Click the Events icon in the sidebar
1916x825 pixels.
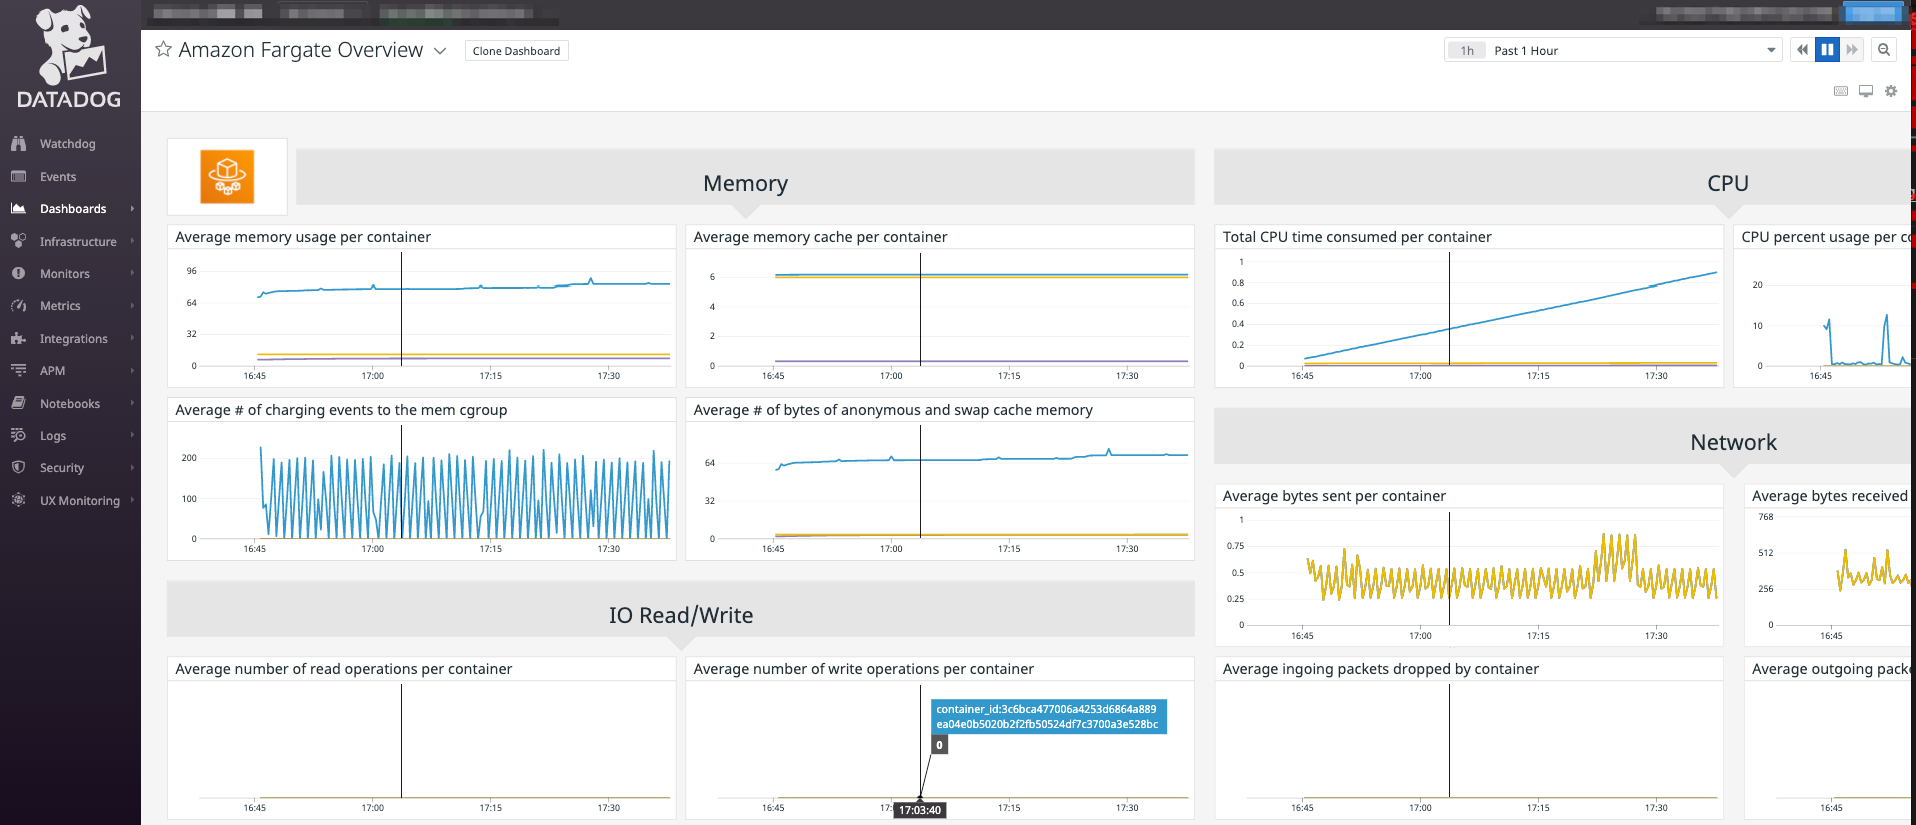point(18,177)
